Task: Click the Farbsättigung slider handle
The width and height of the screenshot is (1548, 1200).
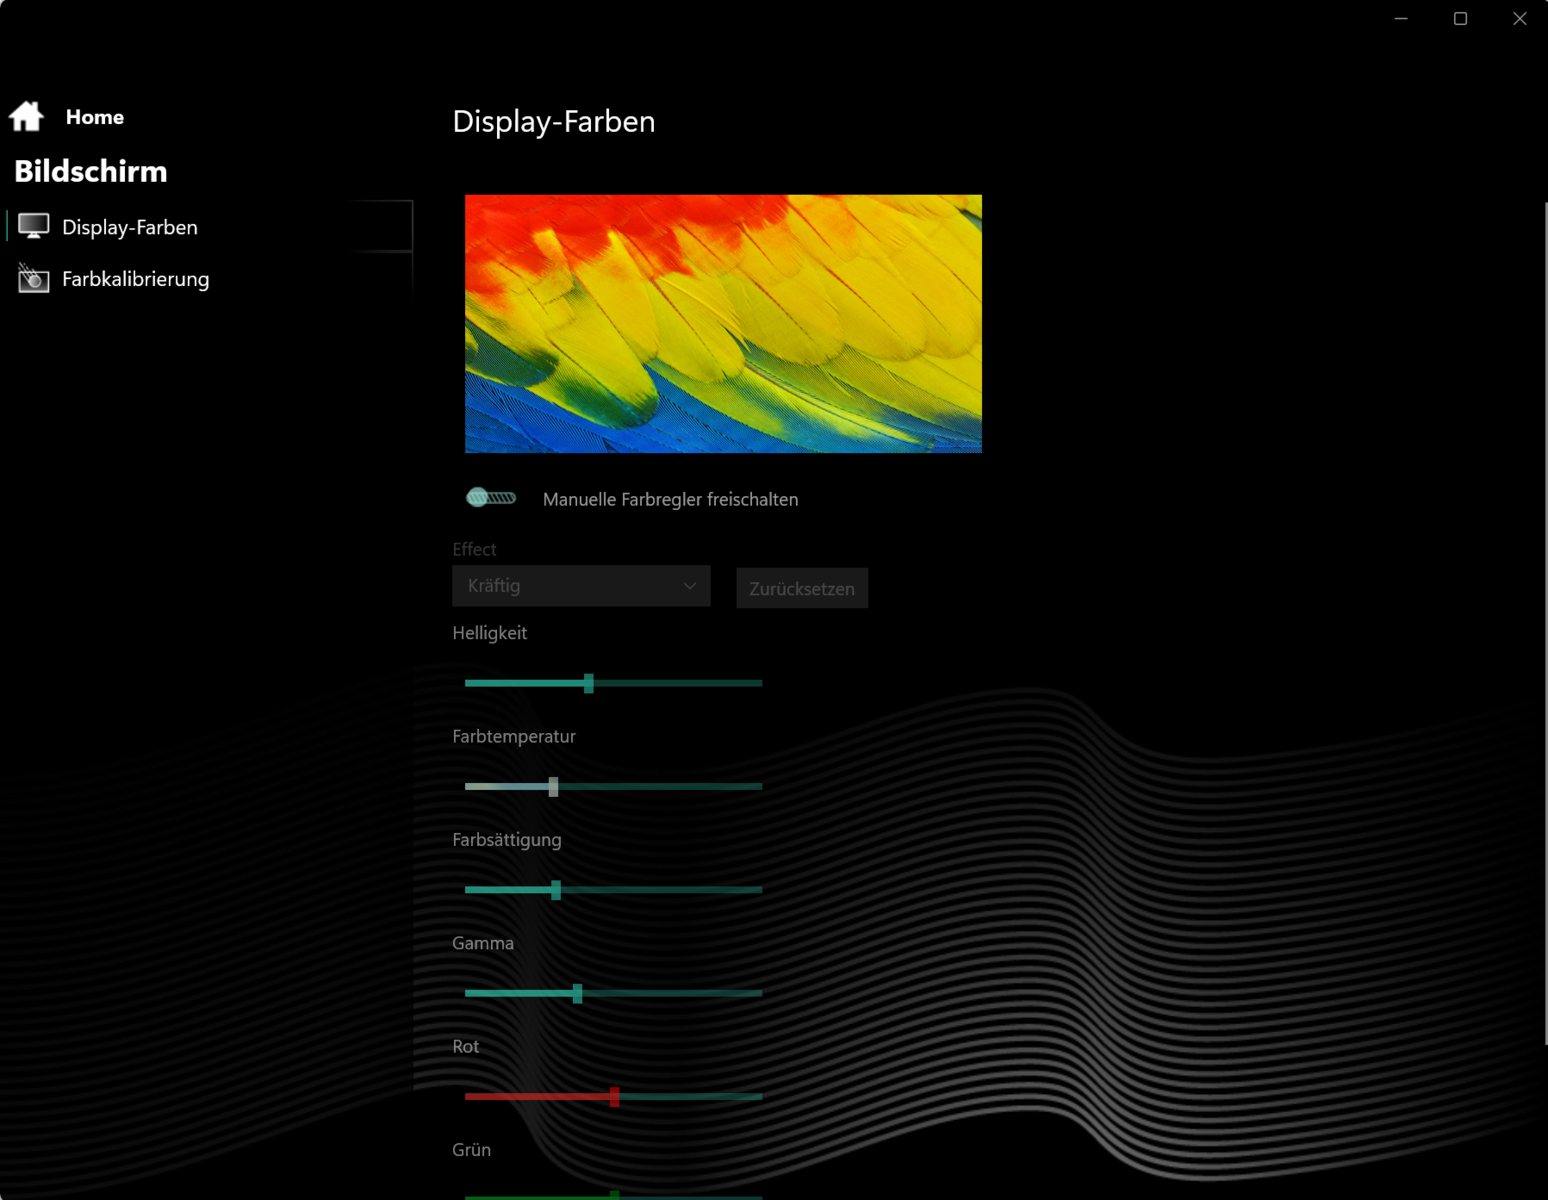Action: coord(556,890)
